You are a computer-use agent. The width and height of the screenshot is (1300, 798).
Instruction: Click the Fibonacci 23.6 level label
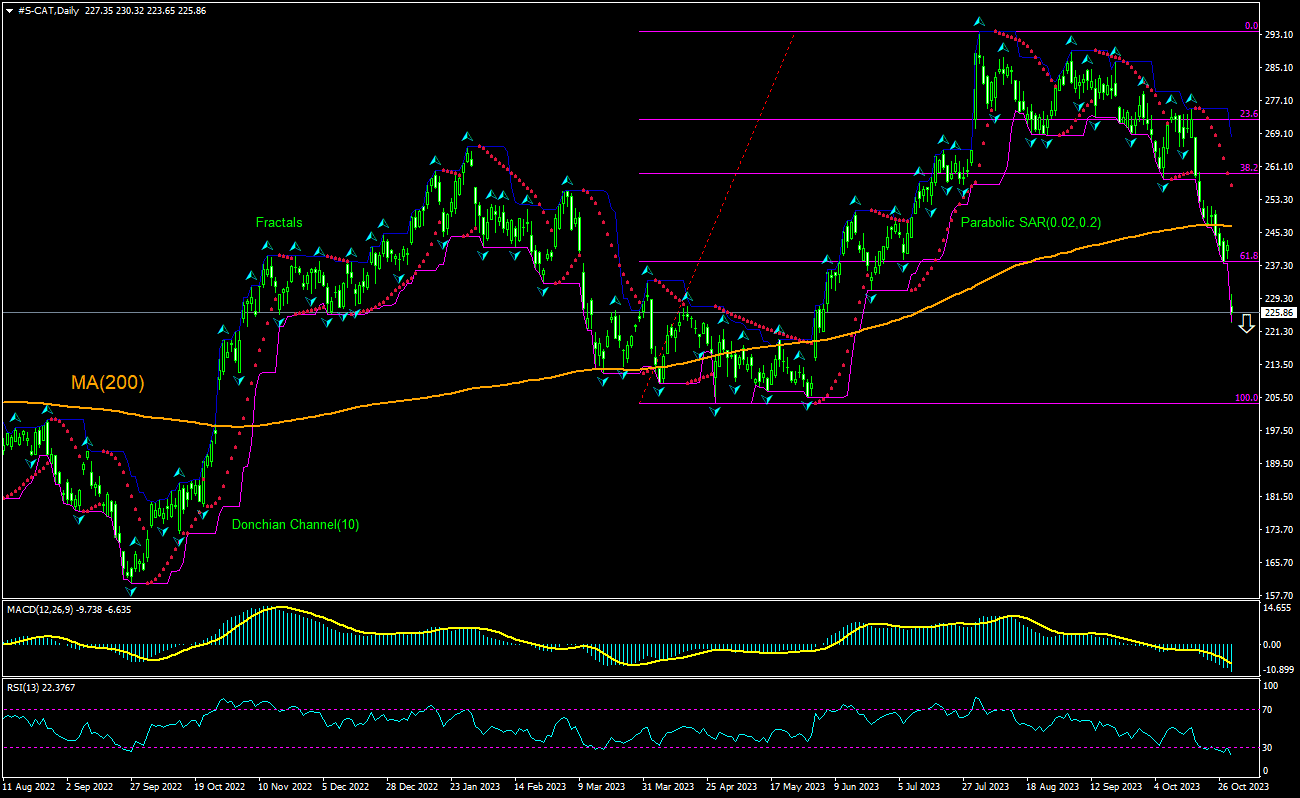1247,113
